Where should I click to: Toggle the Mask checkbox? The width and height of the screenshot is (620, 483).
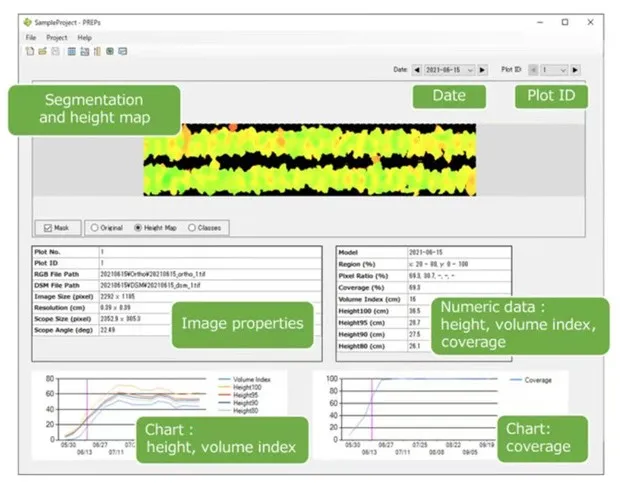tap(48, 228)
